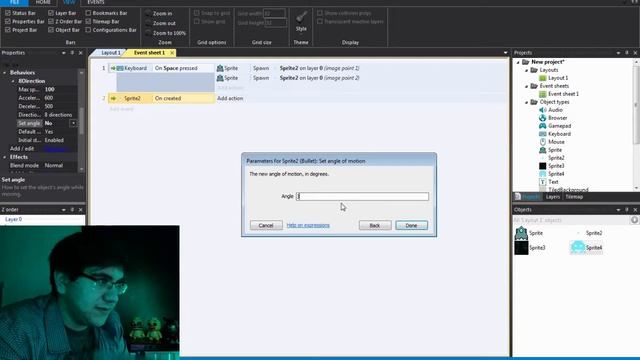This screenshot has width=640, height=360.
Task: Collapse New project tree node
Action: pos(518,62)
